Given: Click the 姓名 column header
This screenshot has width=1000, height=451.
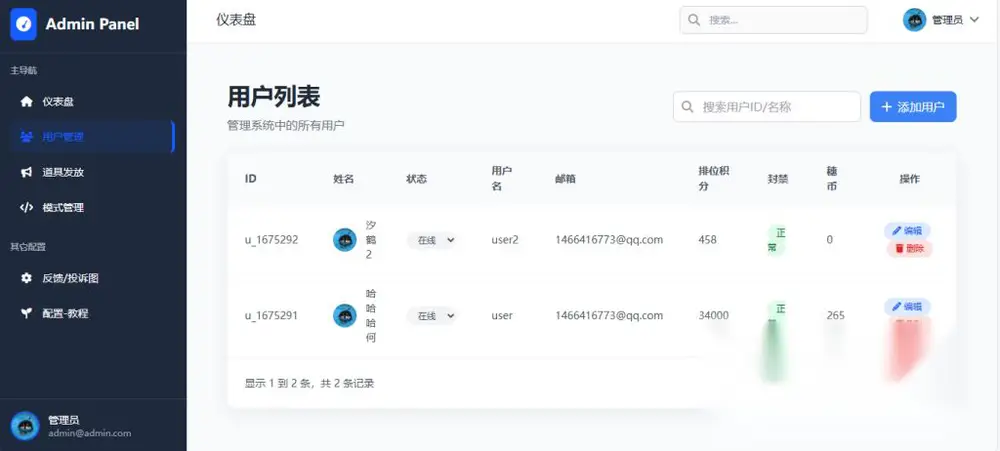Looking at the screenshot, I should (344, 179).
